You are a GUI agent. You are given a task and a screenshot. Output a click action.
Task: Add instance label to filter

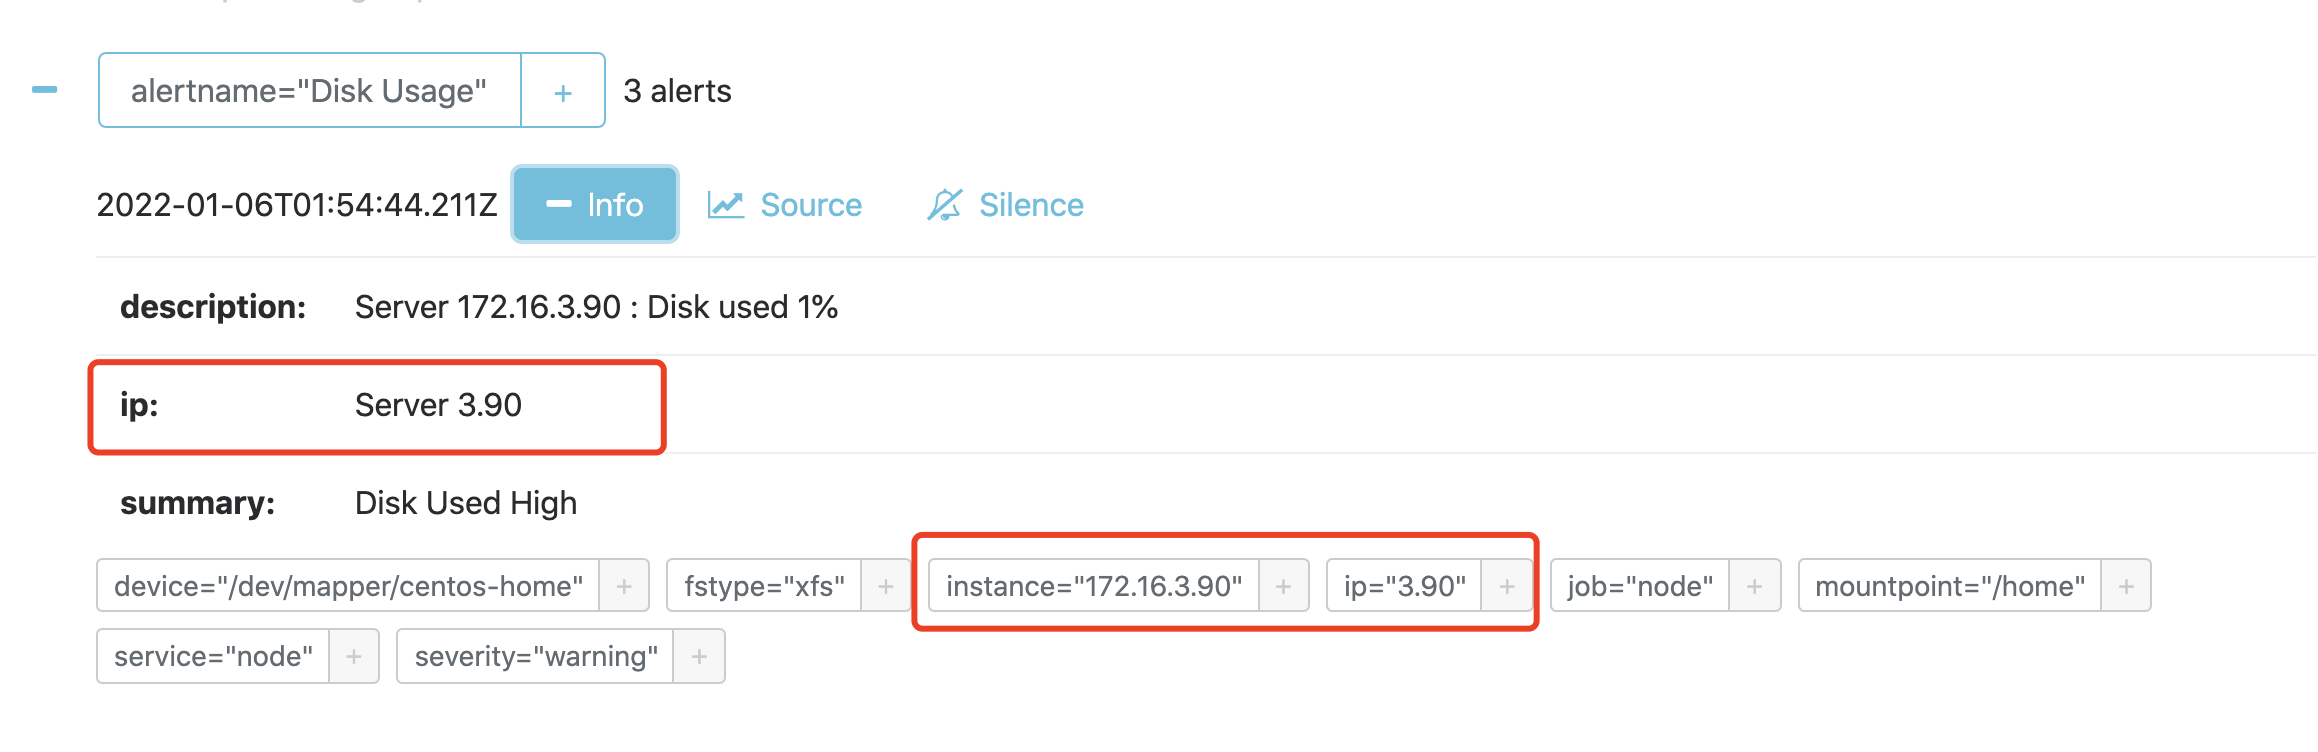1284,586
